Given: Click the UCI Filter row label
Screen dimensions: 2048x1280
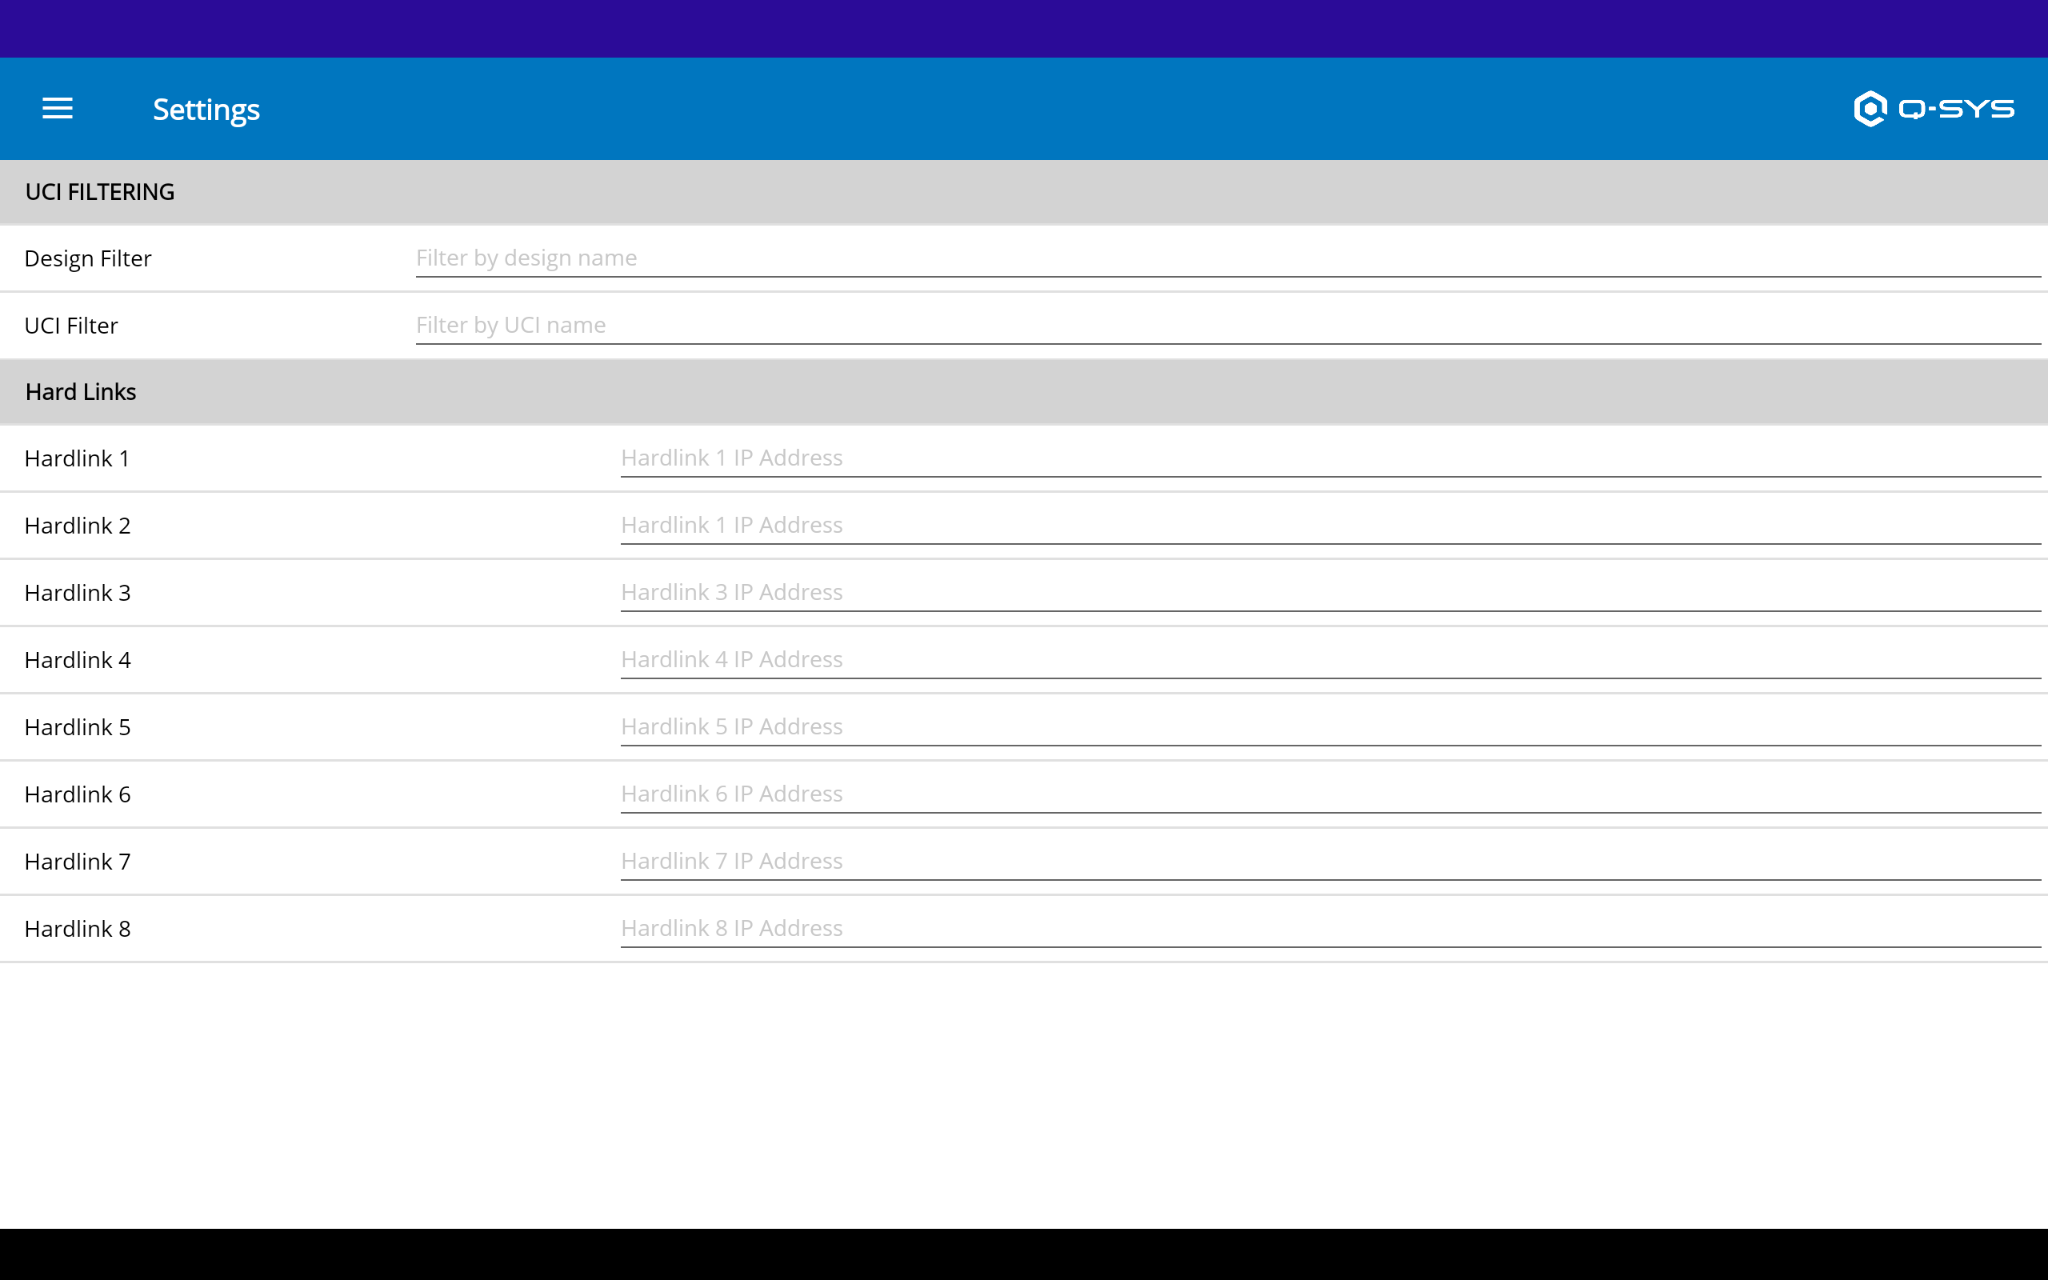Looking at the screenshot, I should click(x=71, y=326).
